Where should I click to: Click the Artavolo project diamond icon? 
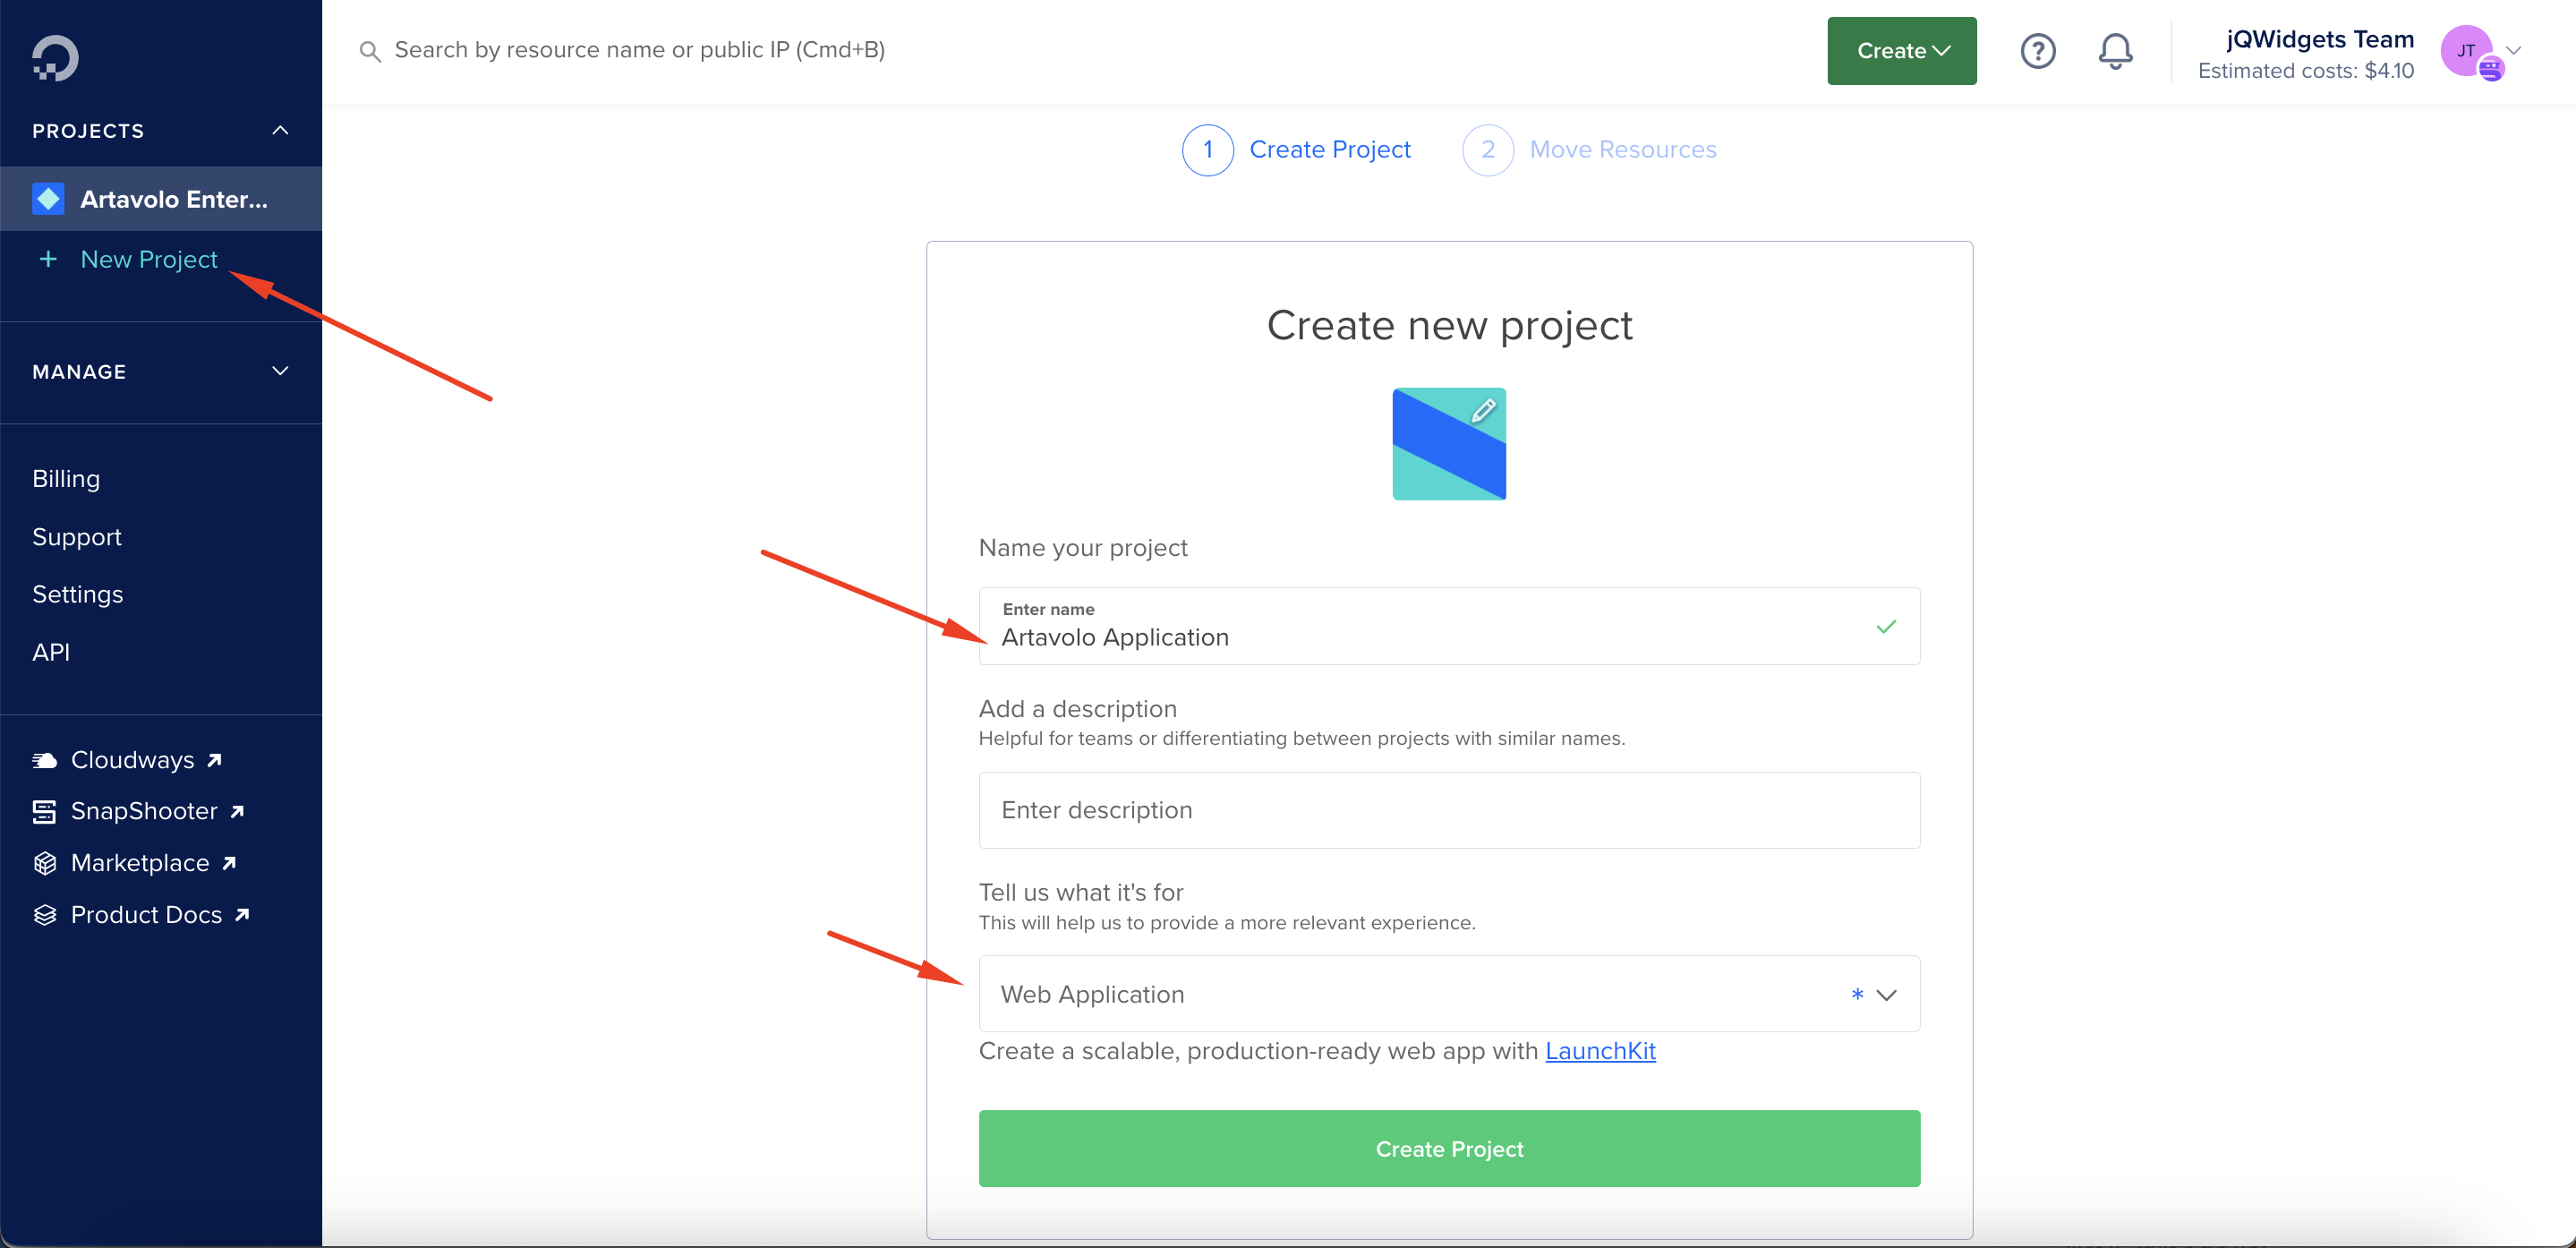(48, 199)
